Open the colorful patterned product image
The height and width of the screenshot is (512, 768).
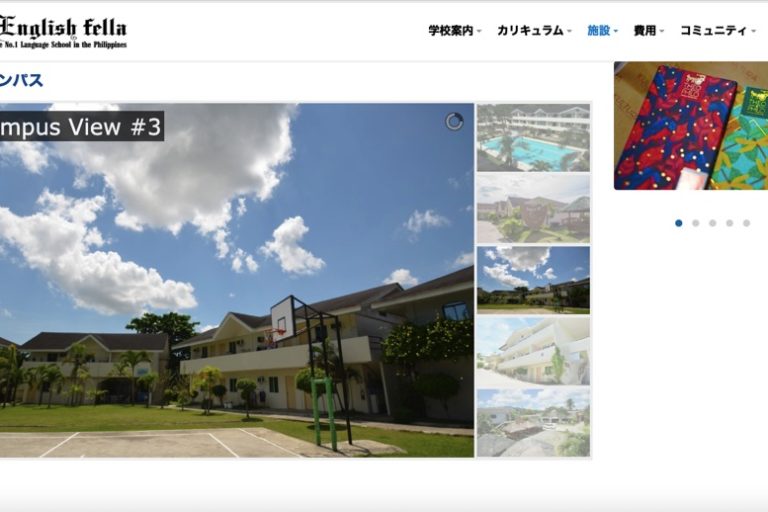[x=690, y=126]
